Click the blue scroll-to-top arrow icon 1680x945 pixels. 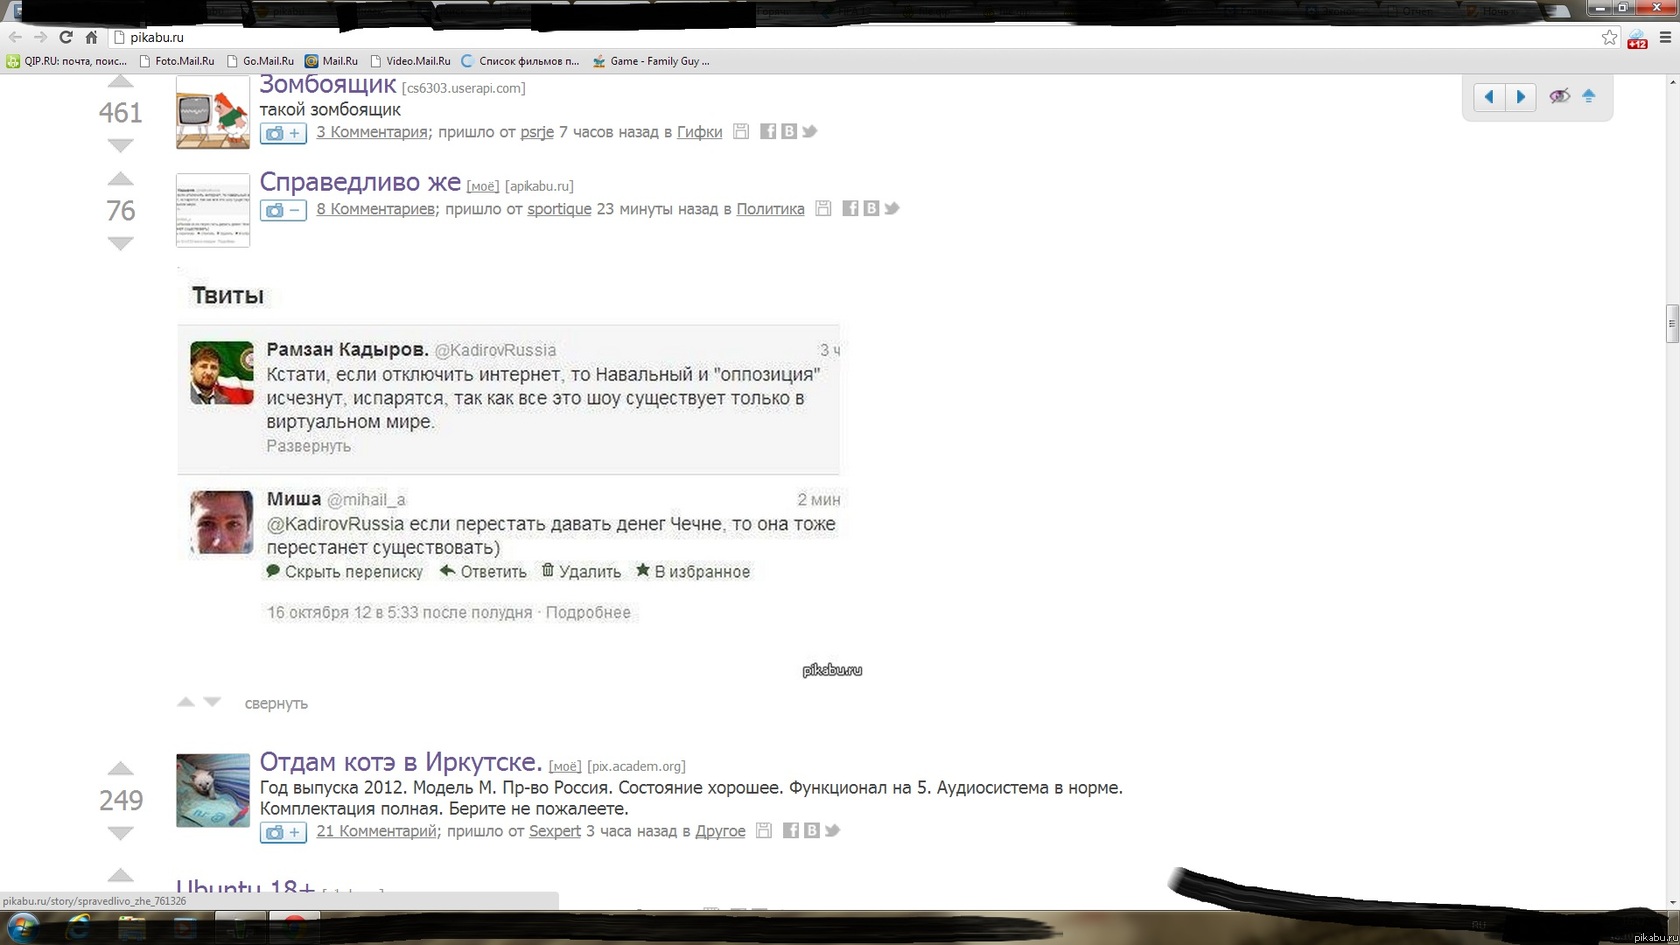1589,97
